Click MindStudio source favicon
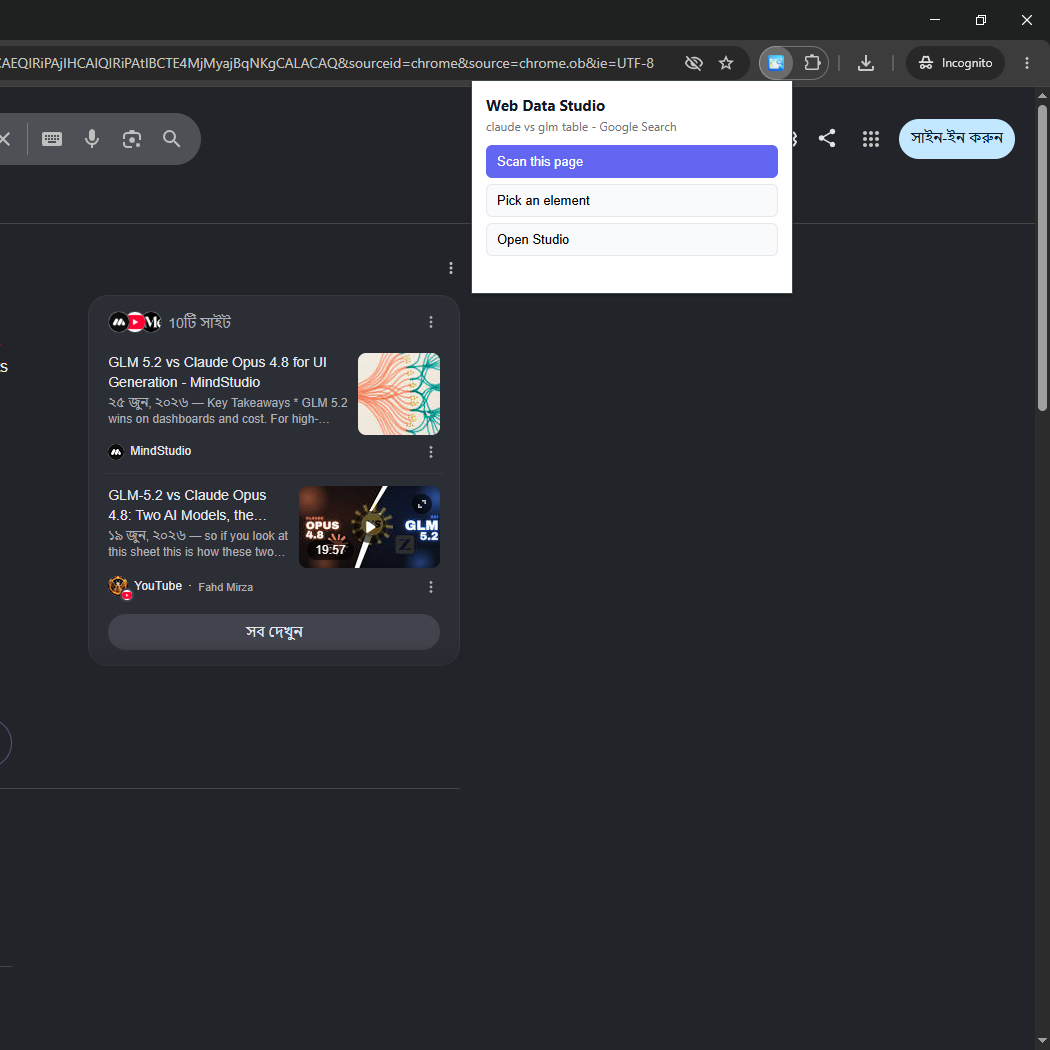Viewport: 1050px width, 1050px height. [116, 451]
